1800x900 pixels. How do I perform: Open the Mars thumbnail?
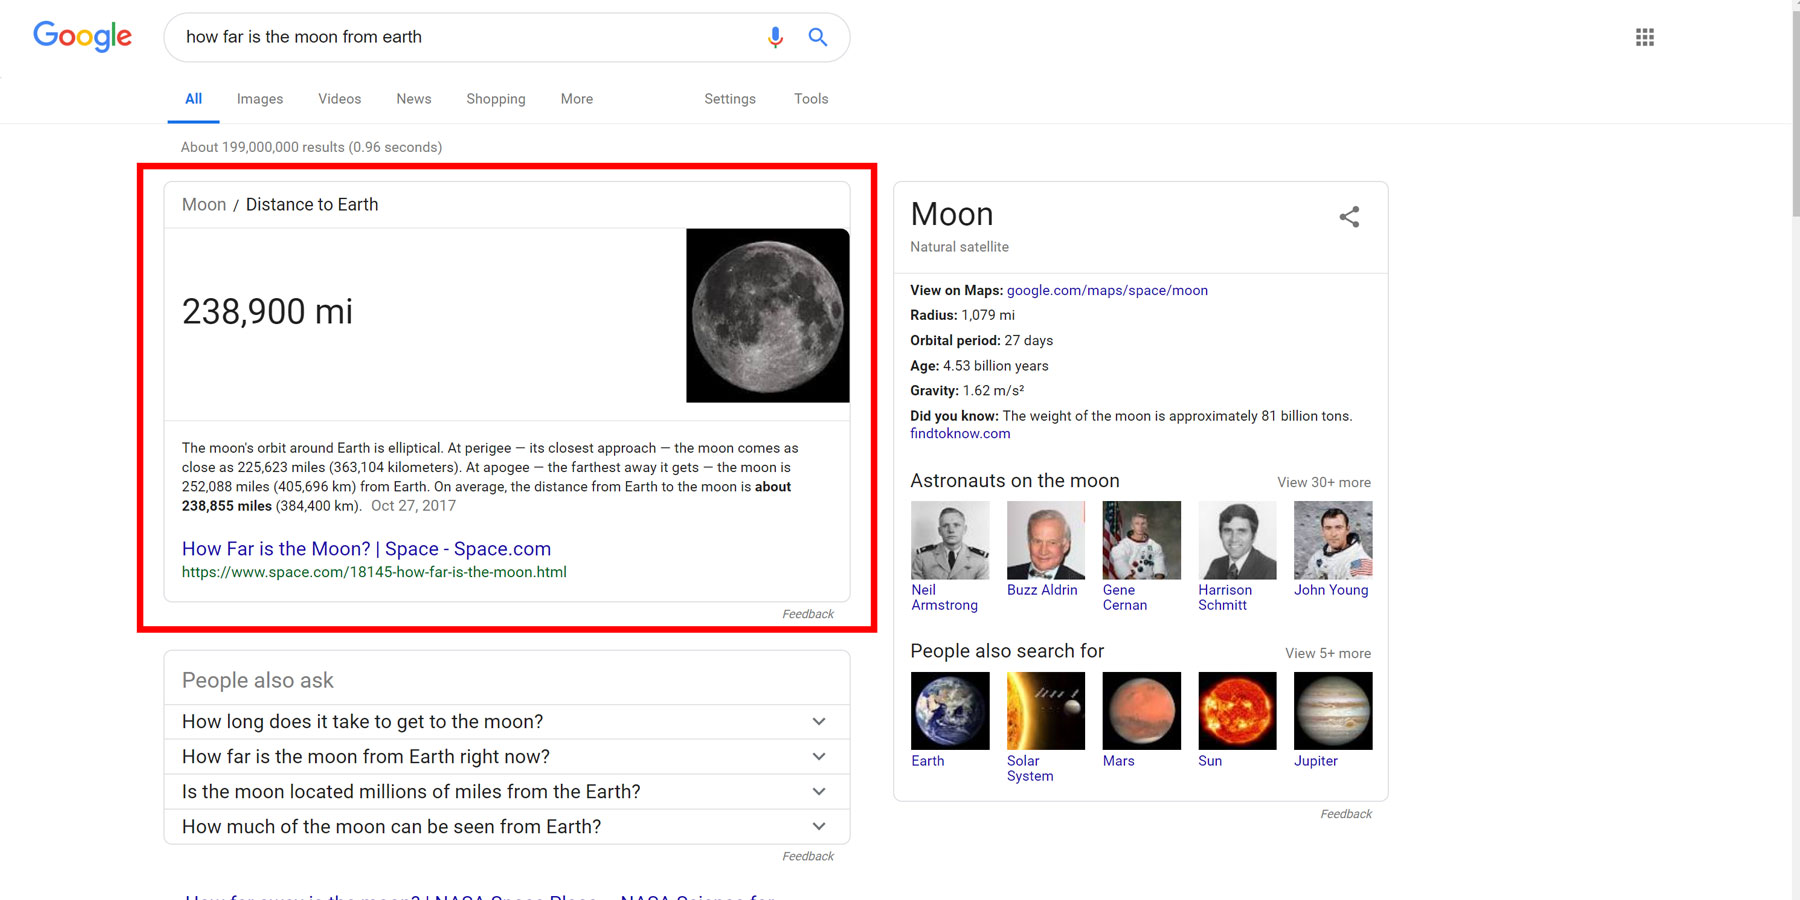[x=1142, y=711]
